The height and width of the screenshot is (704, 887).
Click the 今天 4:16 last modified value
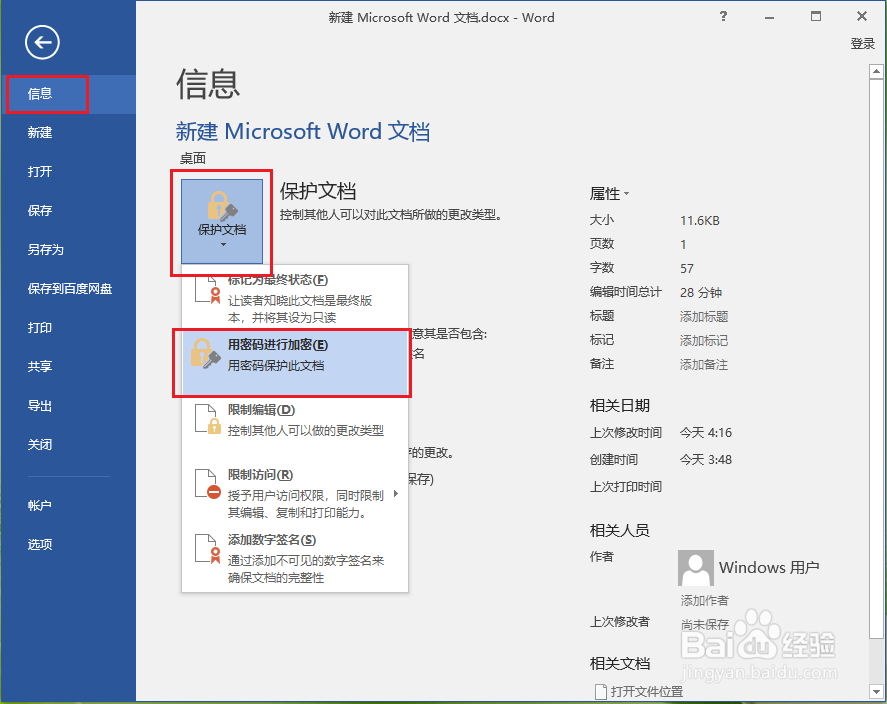[x=705, y=433]
